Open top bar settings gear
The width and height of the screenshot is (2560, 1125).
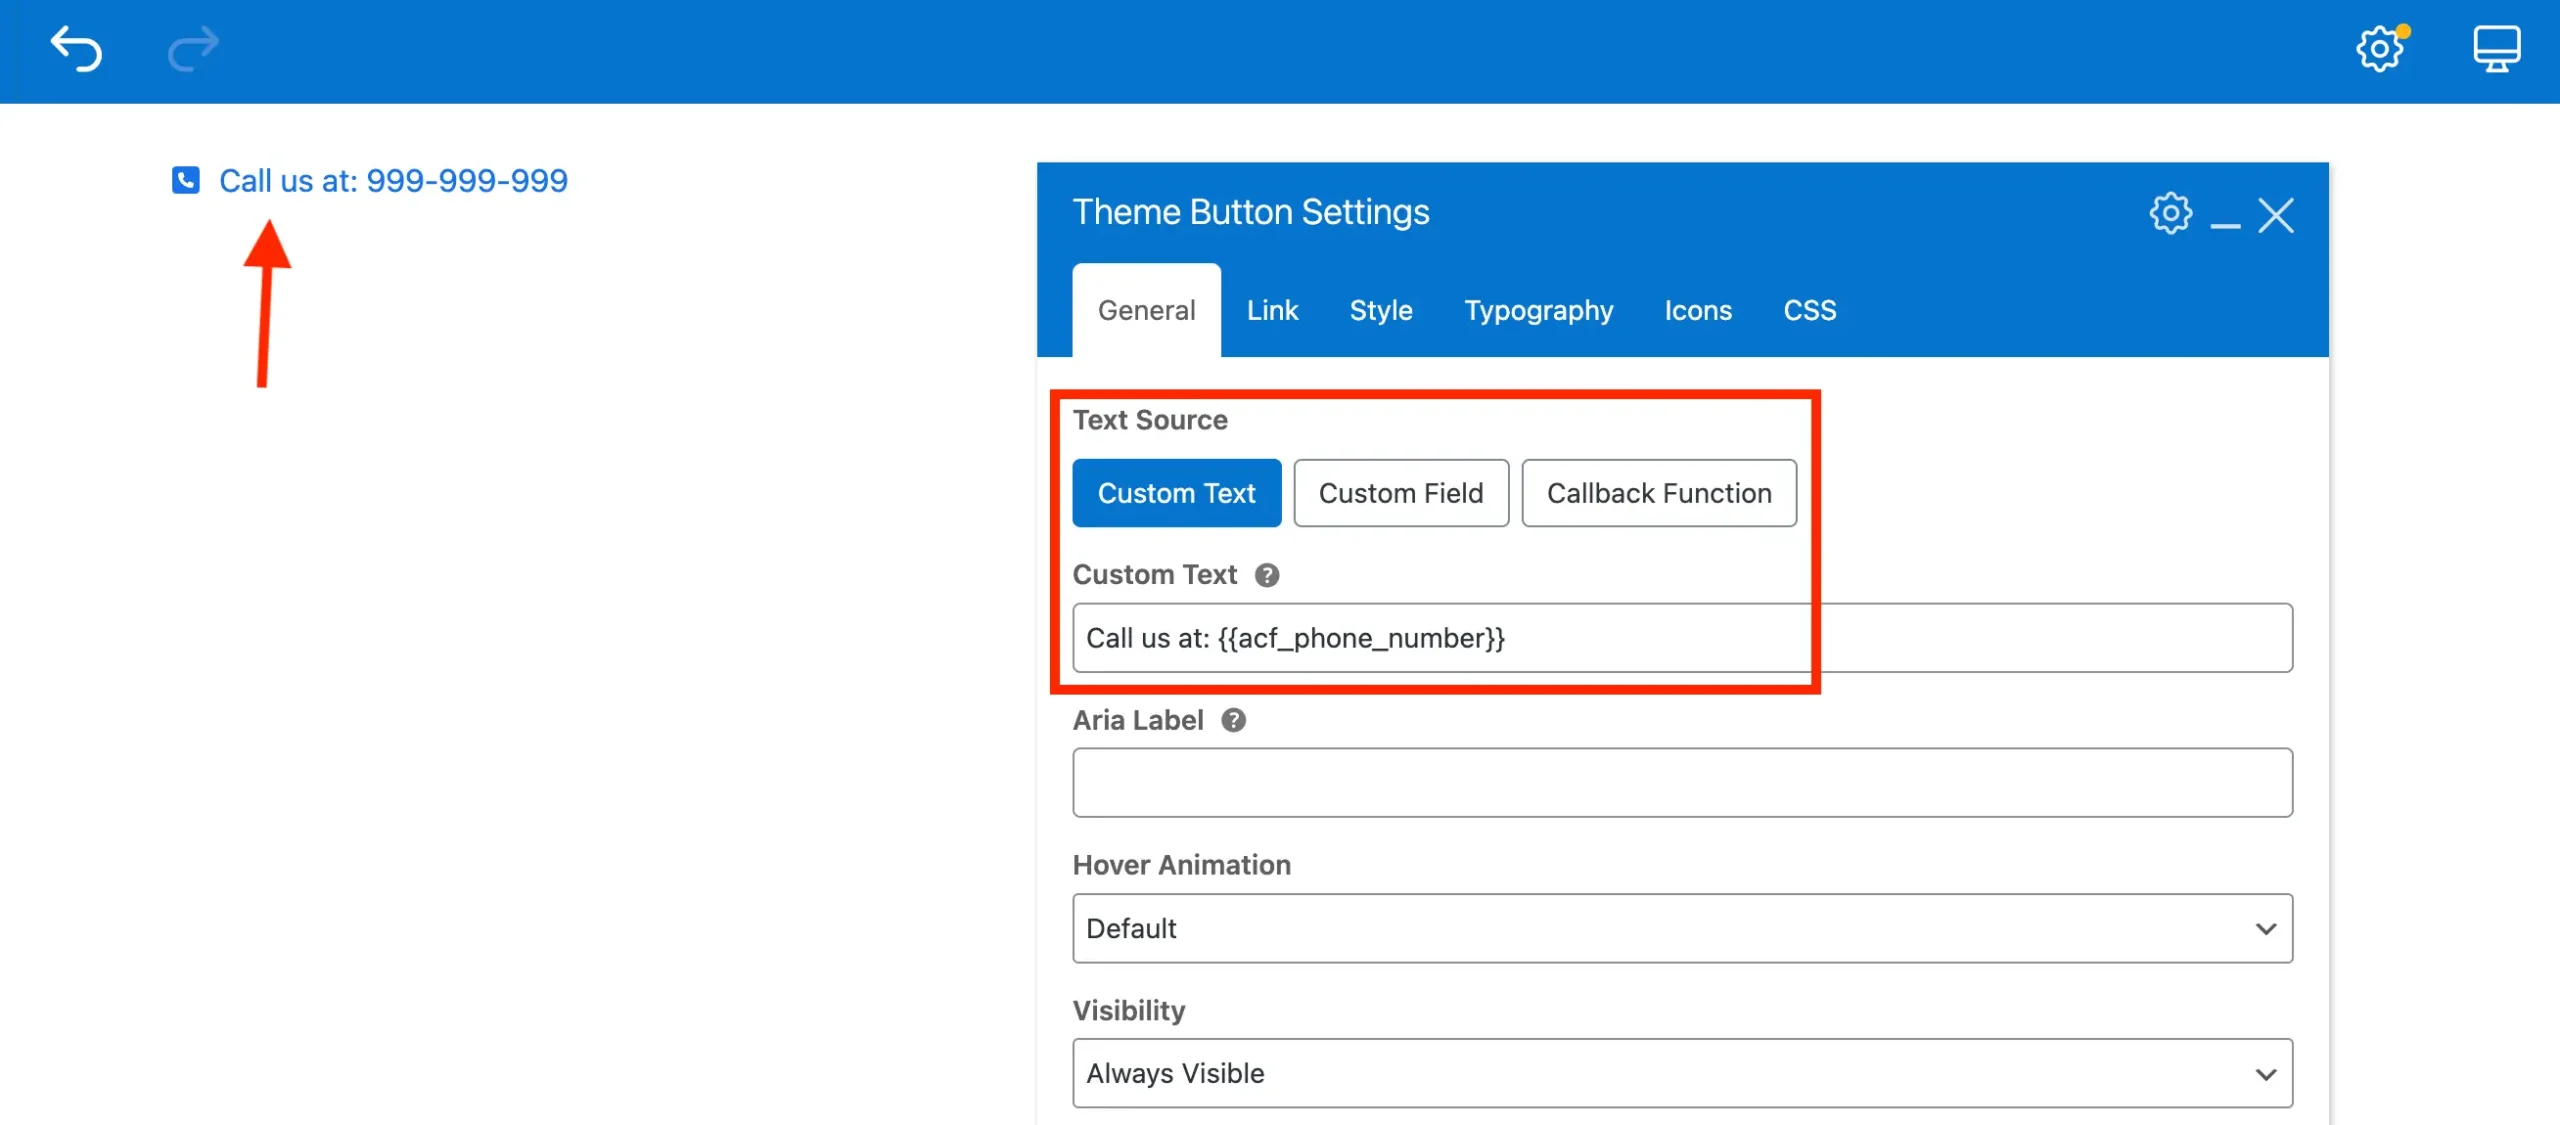[2380, 48]
